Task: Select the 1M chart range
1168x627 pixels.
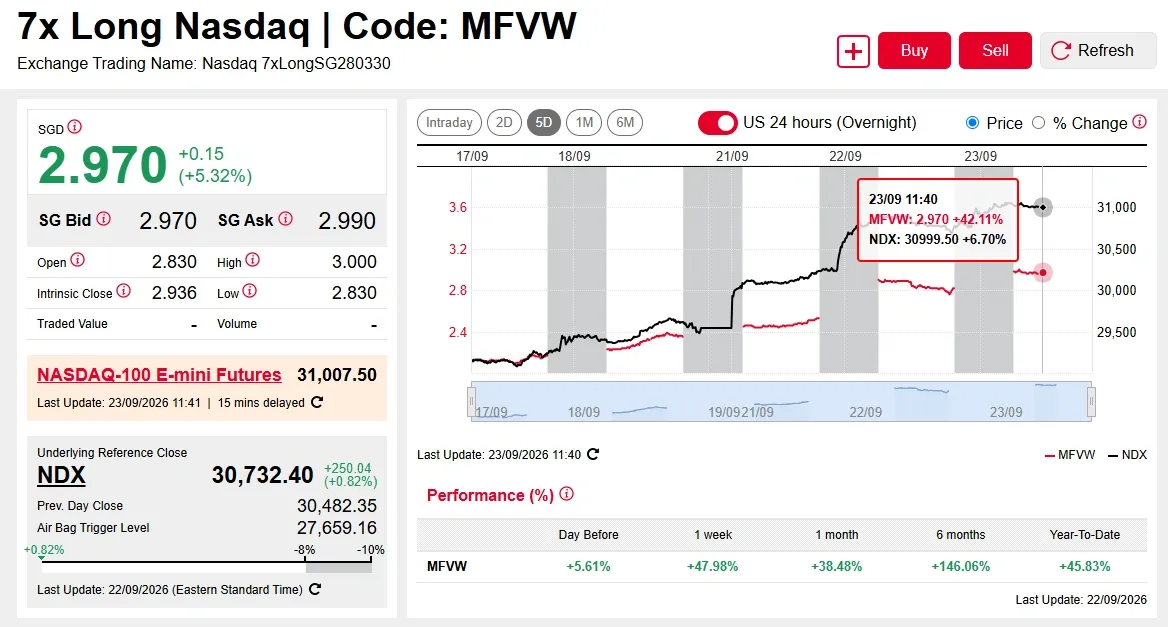Action: click(x=585, y=123)
